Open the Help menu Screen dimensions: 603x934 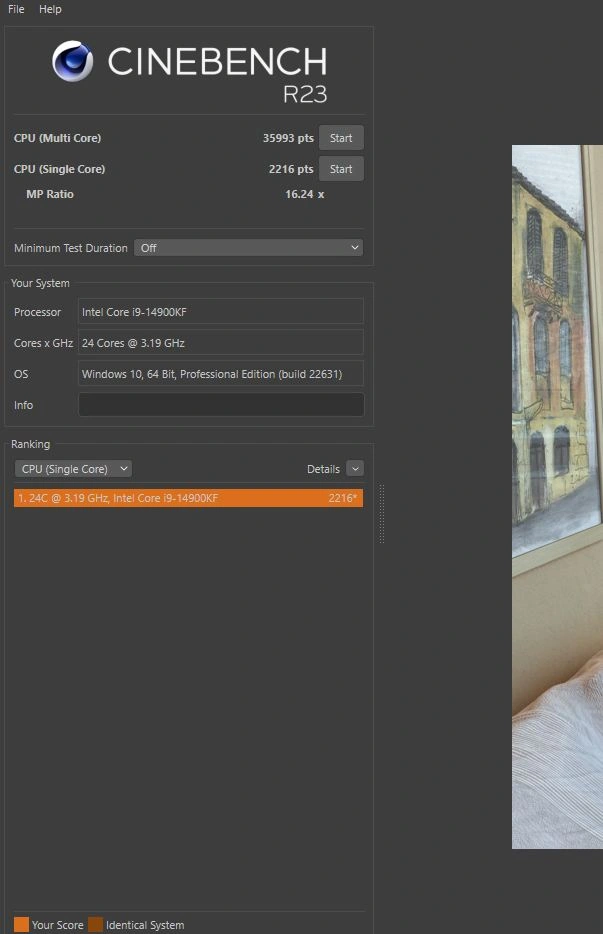tap(50, 9)
